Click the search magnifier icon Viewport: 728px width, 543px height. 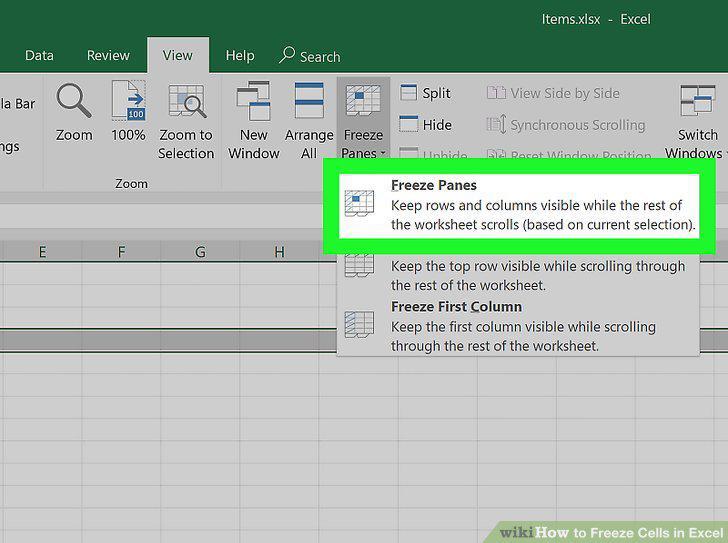point(286,55)
